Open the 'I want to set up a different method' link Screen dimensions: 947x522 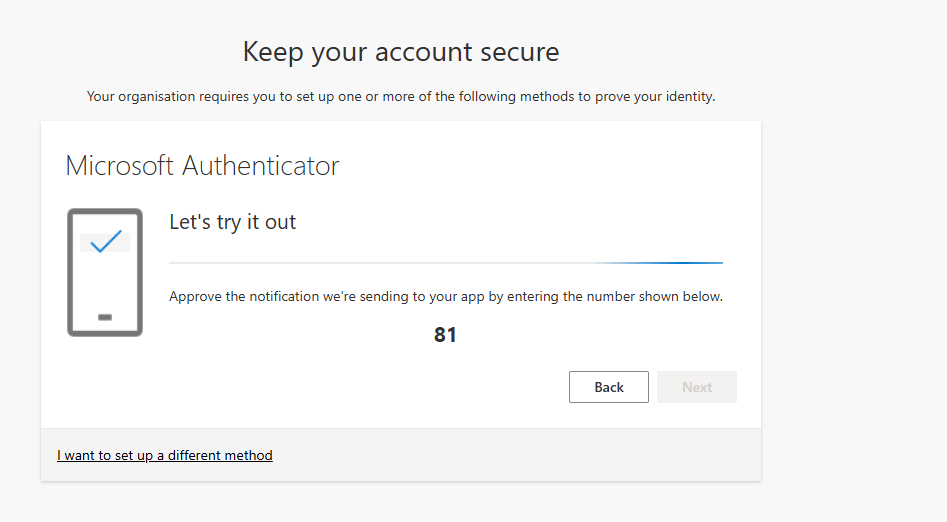point(165,456)
